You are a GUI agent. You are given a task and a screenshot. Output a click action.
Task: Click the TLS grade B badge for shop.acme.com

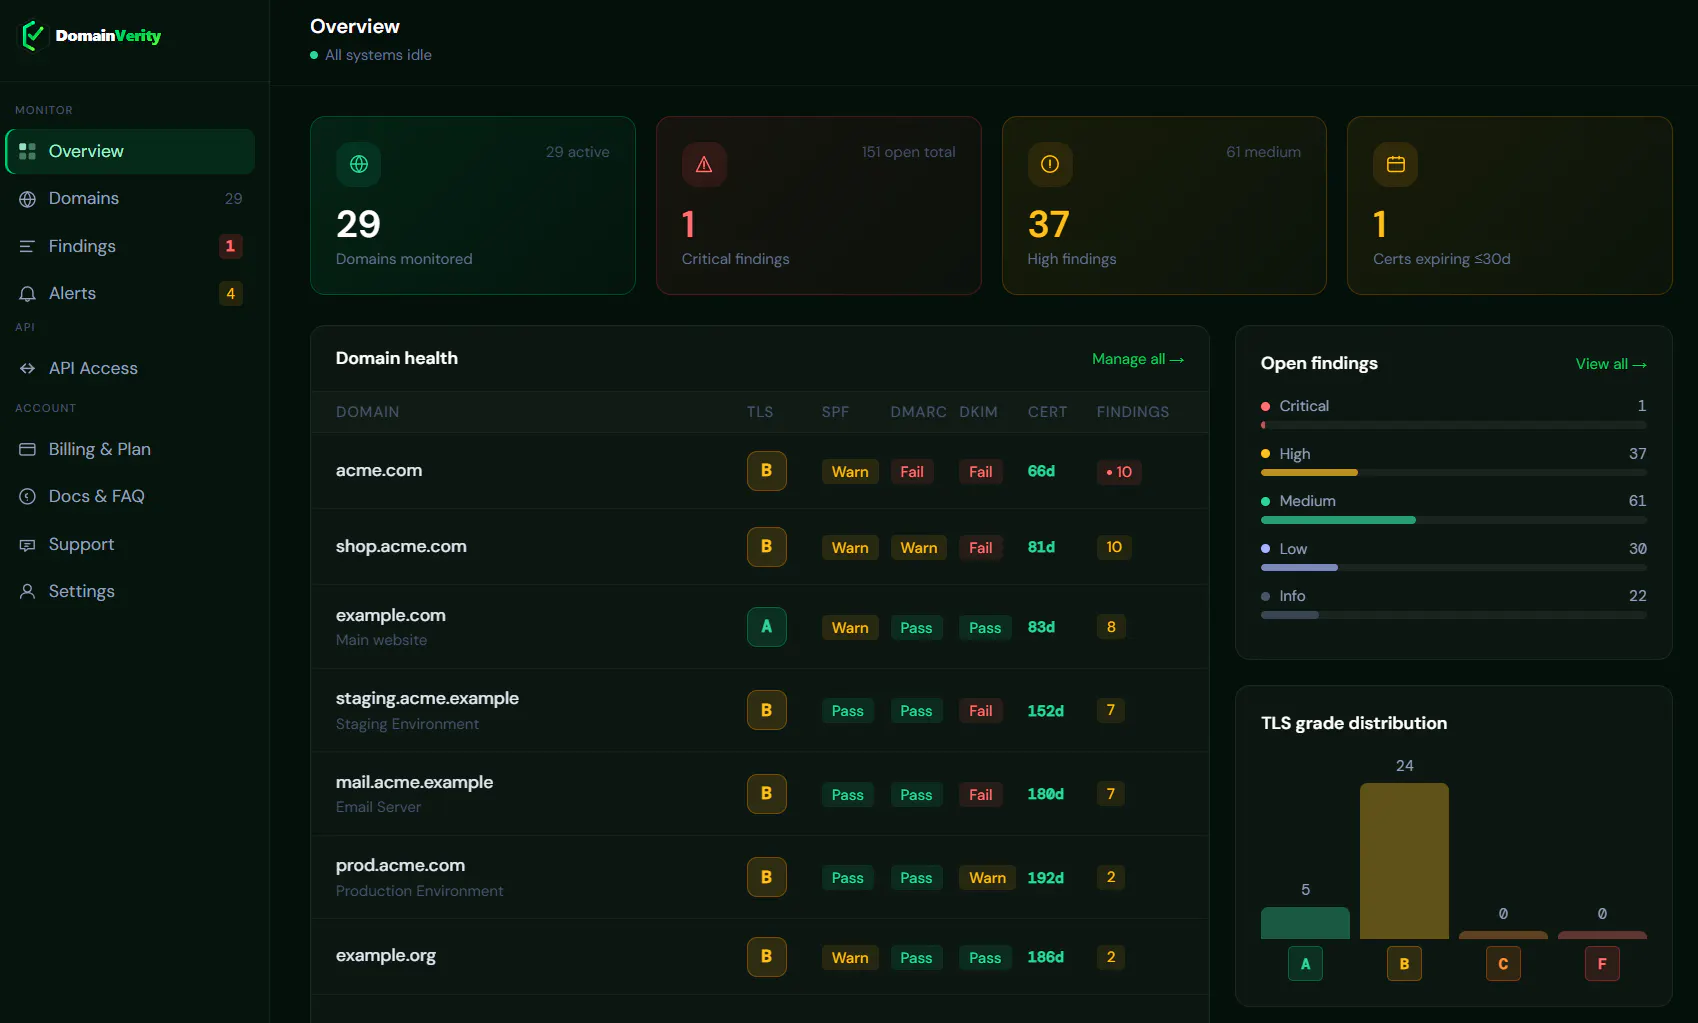click(x=767, y=547)
